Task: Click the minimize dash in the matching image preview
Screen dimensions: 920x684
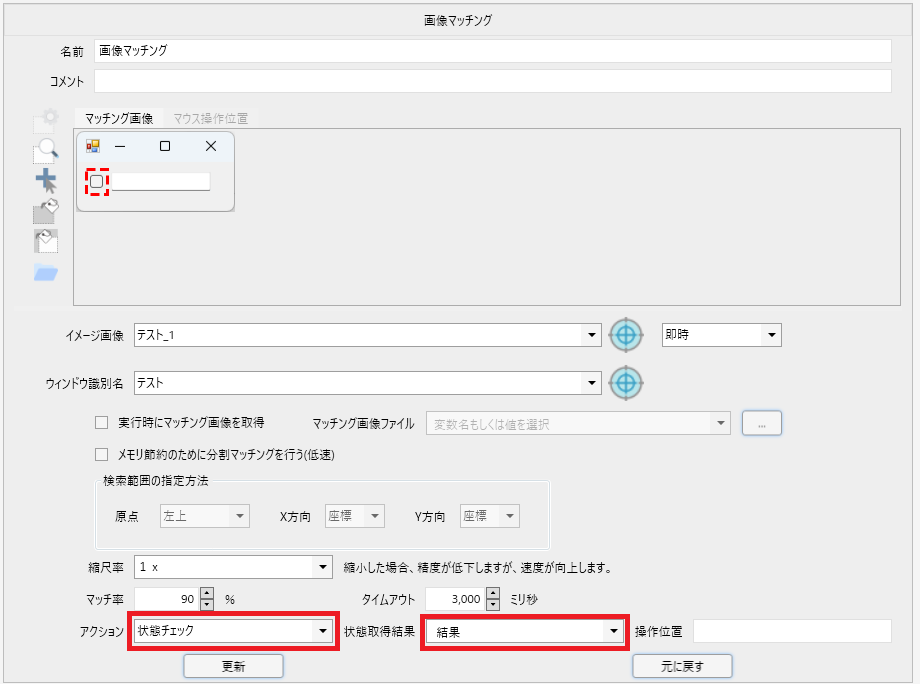Action: (120, 146)
